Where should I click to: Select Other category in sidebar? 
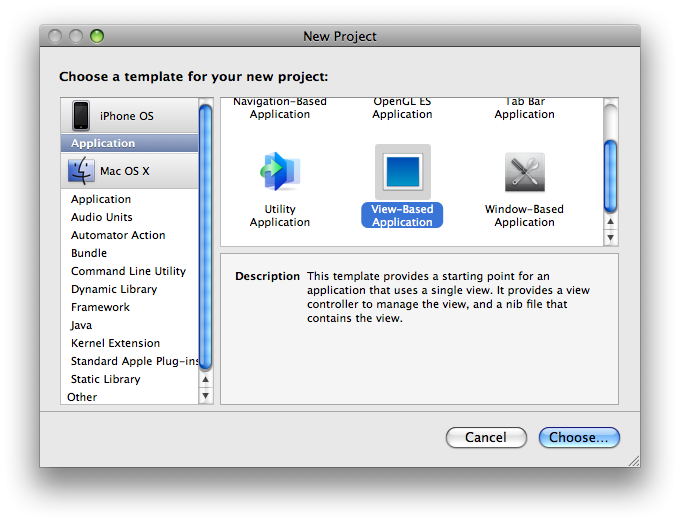[x=130, y=397]
